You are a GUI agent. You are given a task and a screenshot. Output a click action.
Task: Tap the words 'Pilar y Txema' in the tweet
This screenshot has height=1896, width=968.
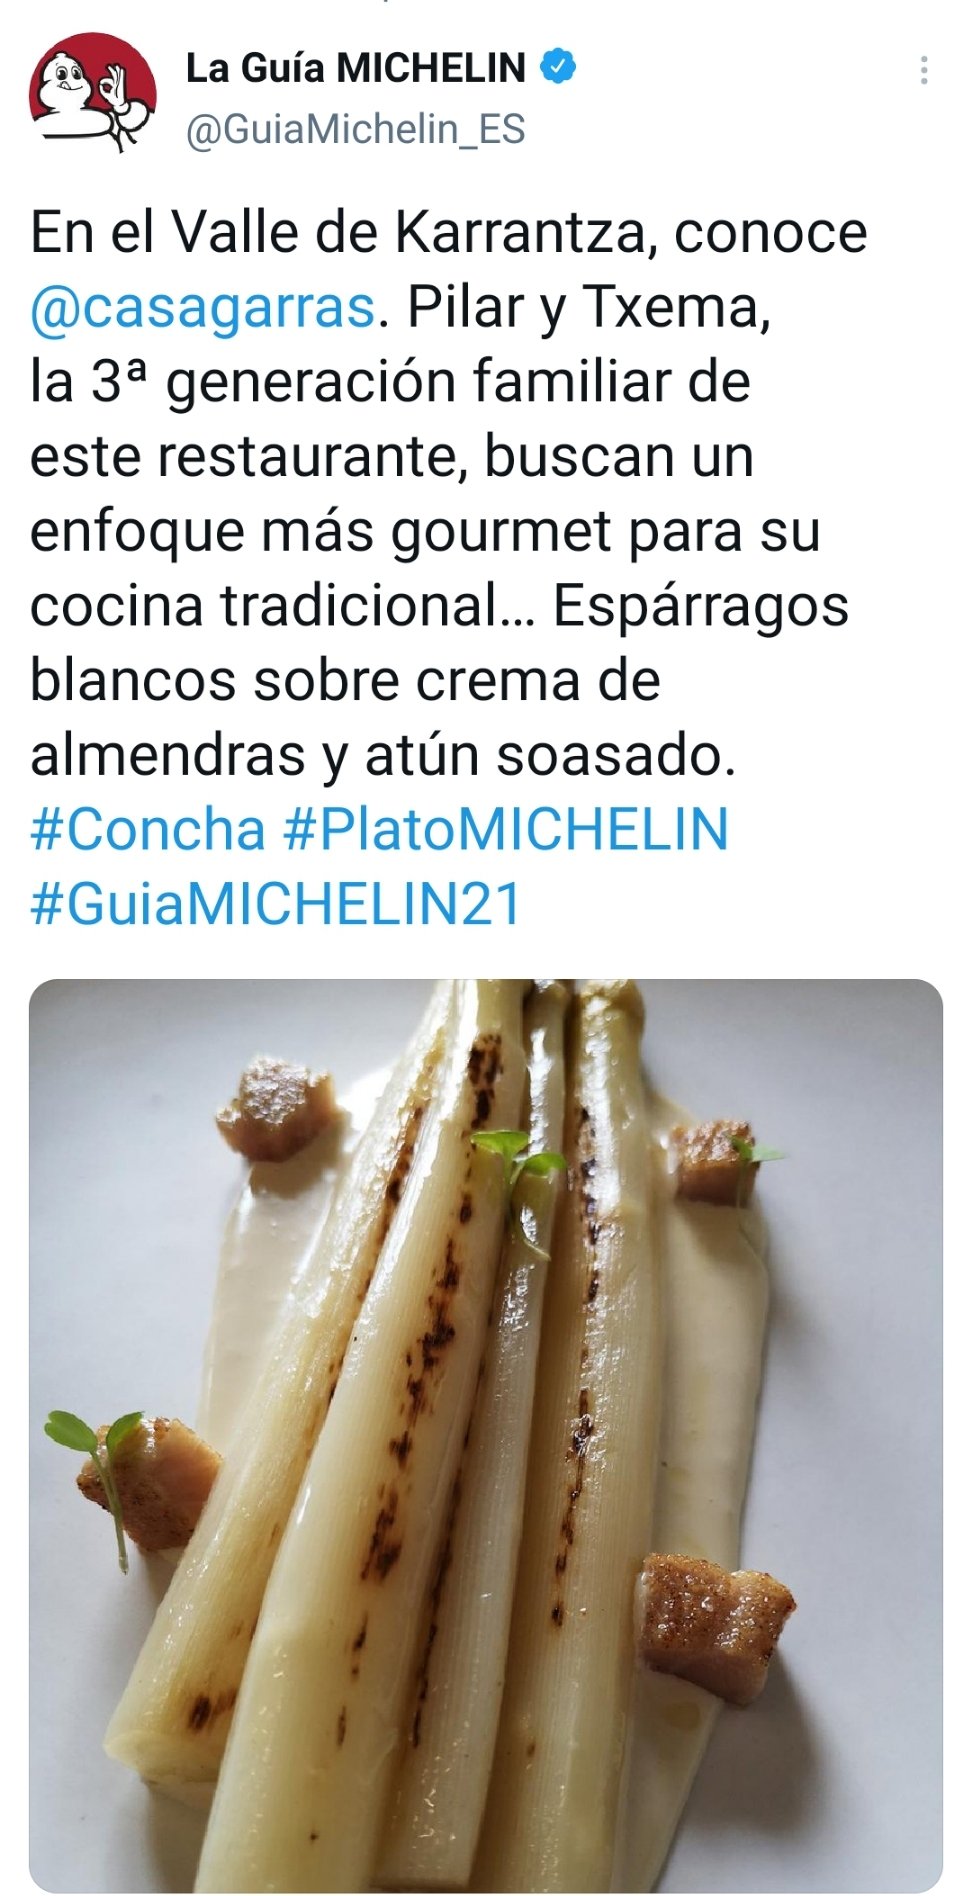(589, 308)
